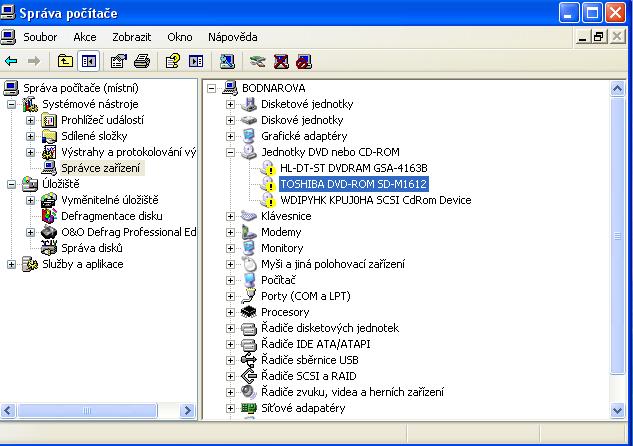Select Sdílené složky in left tree
Image resolution: width=633 pixels, height=446 pixels.
[x=94, y=136]
